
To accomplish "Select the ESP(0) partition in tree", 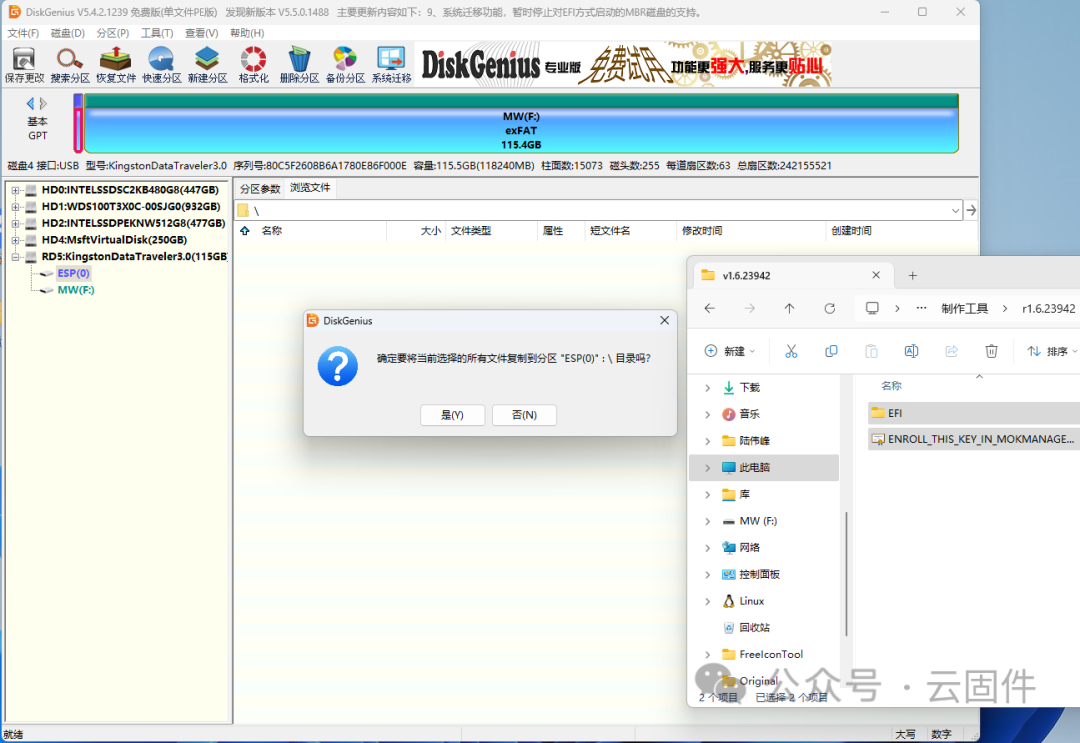I will 73,273.
